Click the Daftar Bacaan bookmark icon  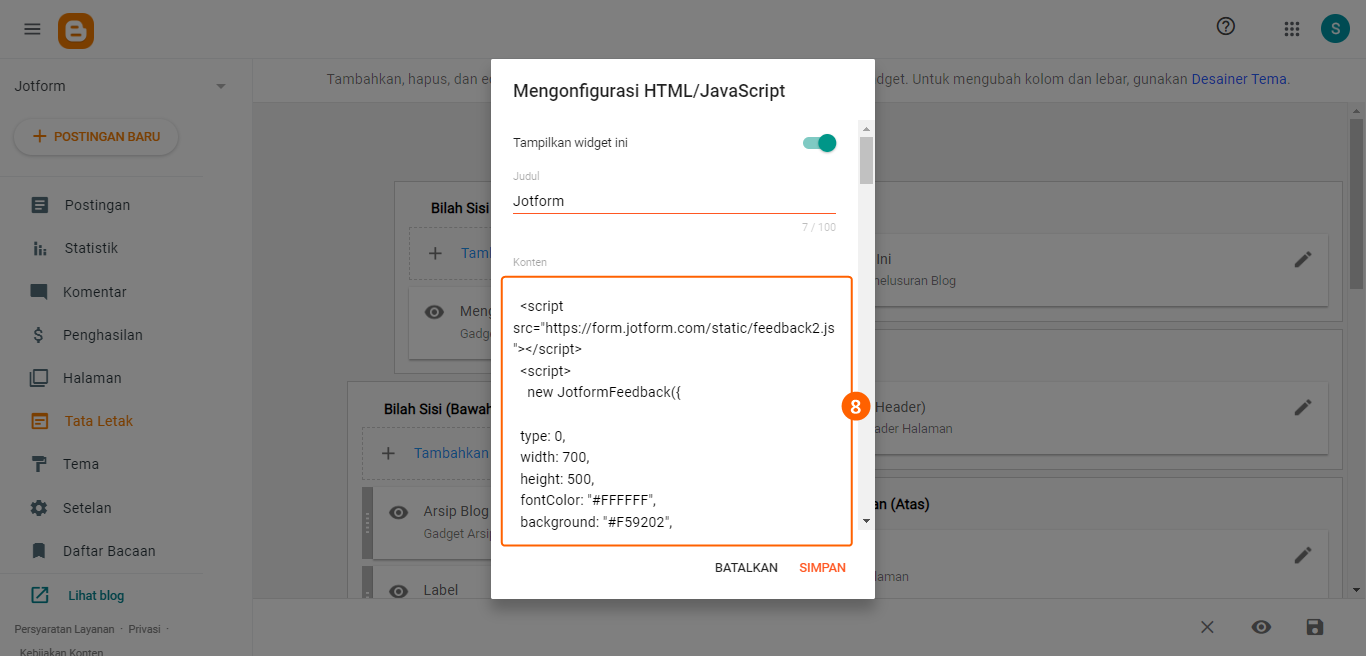pyautogui.click(x=39, y=551)
